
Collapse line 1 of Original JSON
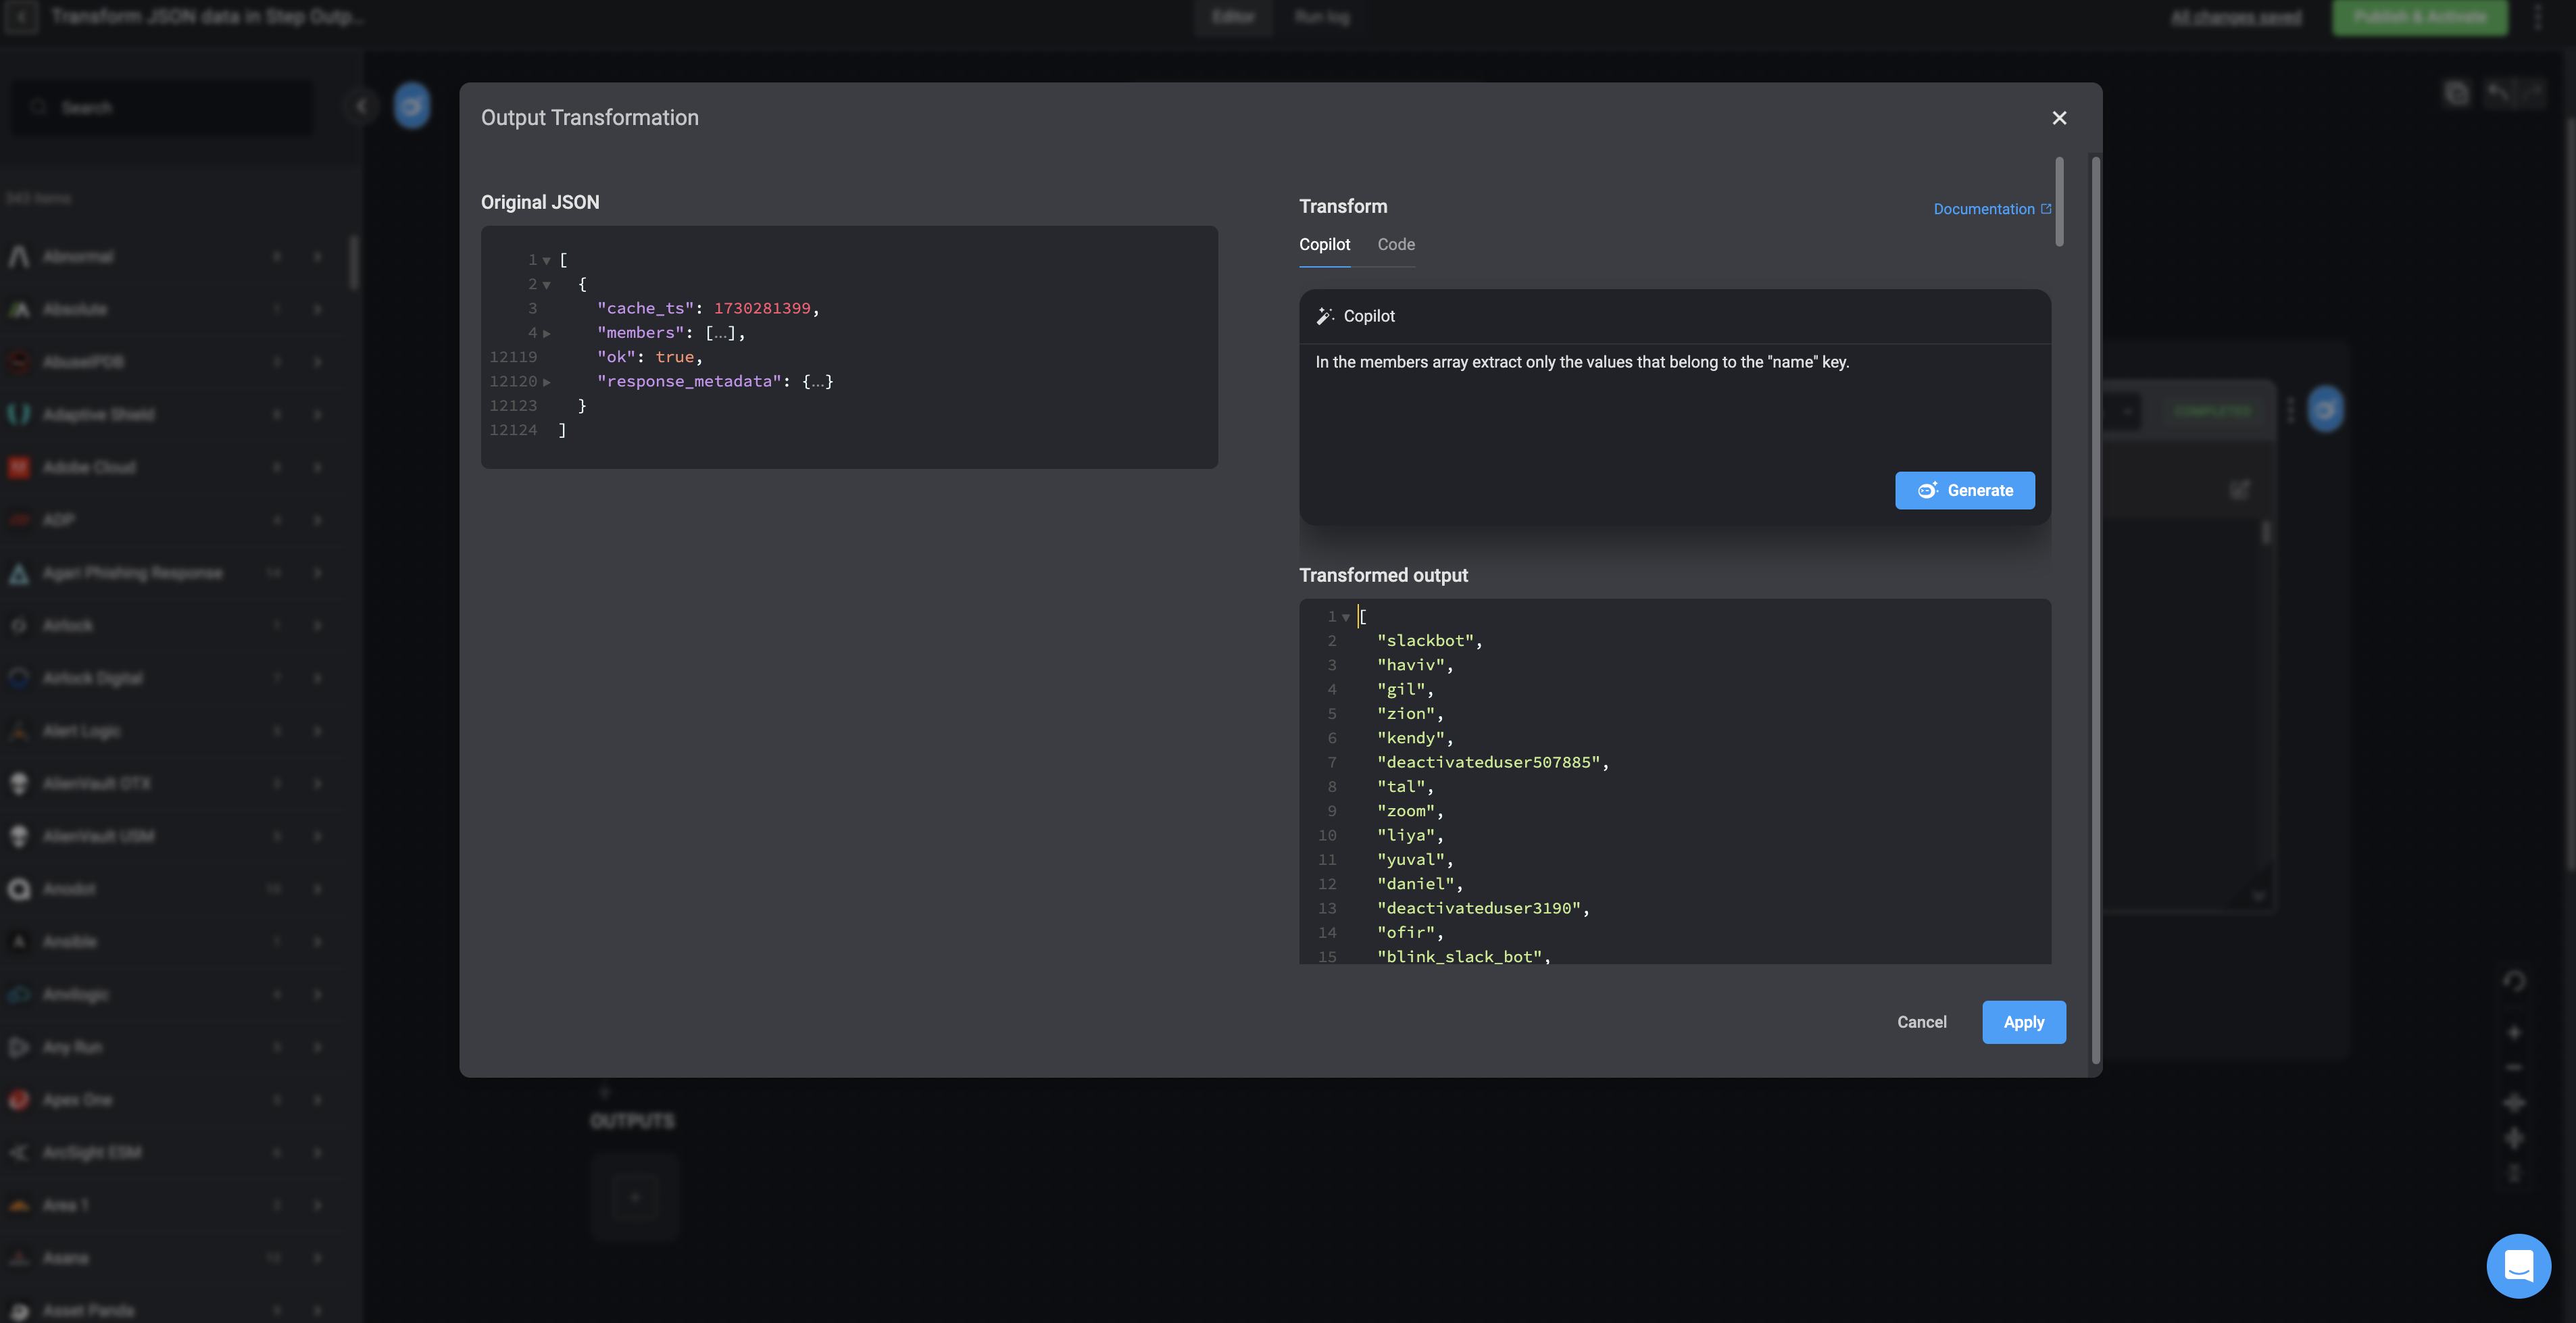pos(547,260)
